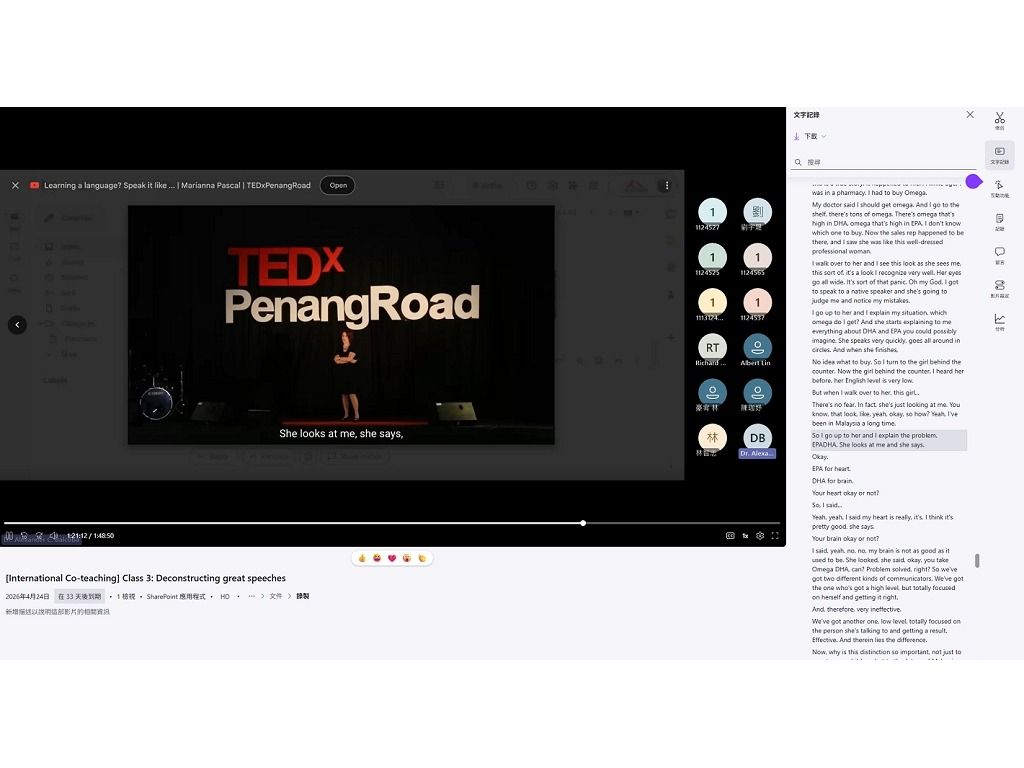Image resolution: width=1024 pixels, height=768 pixels.
Task: Toggle closed captions in player controls
Action: (730, 536)
